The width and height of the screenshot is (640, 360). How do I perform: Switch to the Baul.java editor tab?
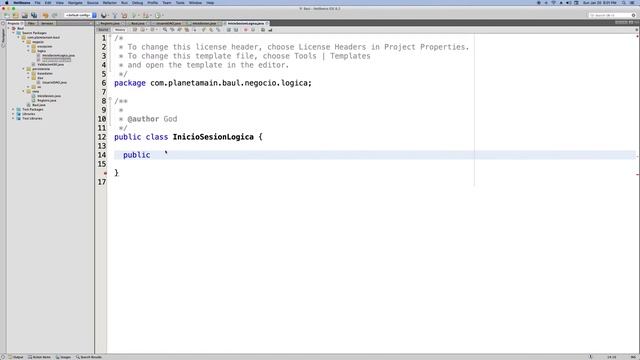138,23
